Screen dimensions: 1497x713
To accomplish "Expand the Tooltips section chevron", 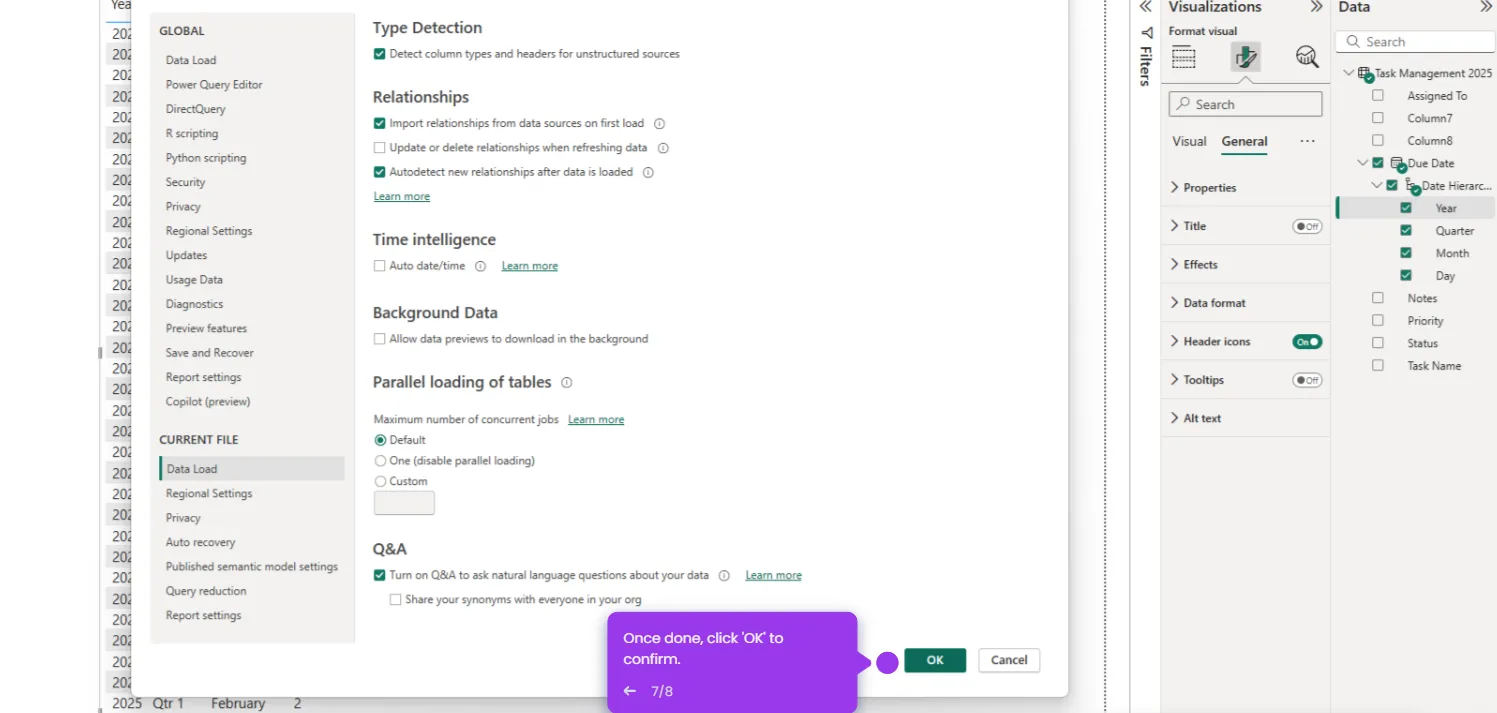I will point(1174,380).
